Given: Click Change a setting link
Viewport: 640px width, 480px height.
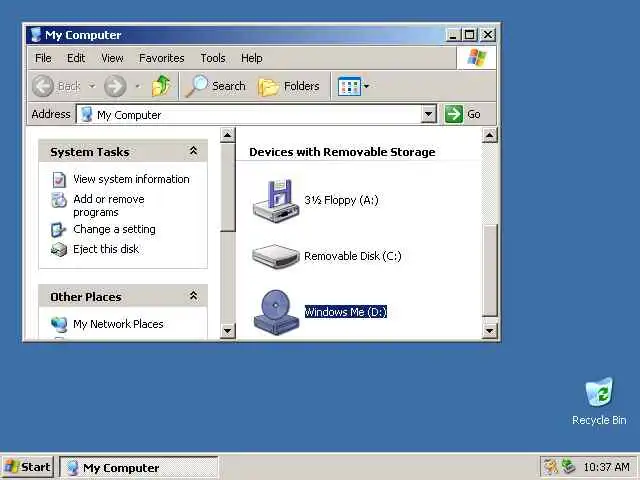Looking at the screenshot, I should tap(114, 229).
